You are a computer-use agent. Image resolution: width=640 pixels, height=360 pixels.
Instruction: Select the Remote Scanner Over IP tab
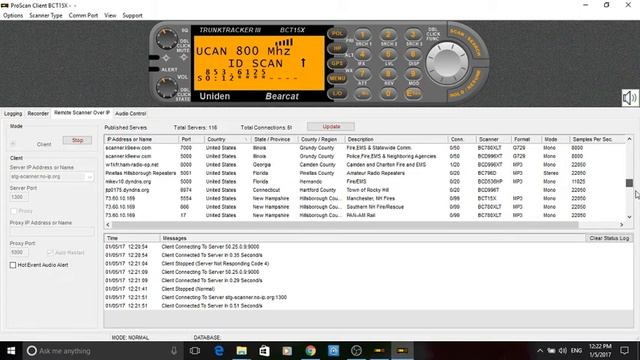tap(82, 113)
